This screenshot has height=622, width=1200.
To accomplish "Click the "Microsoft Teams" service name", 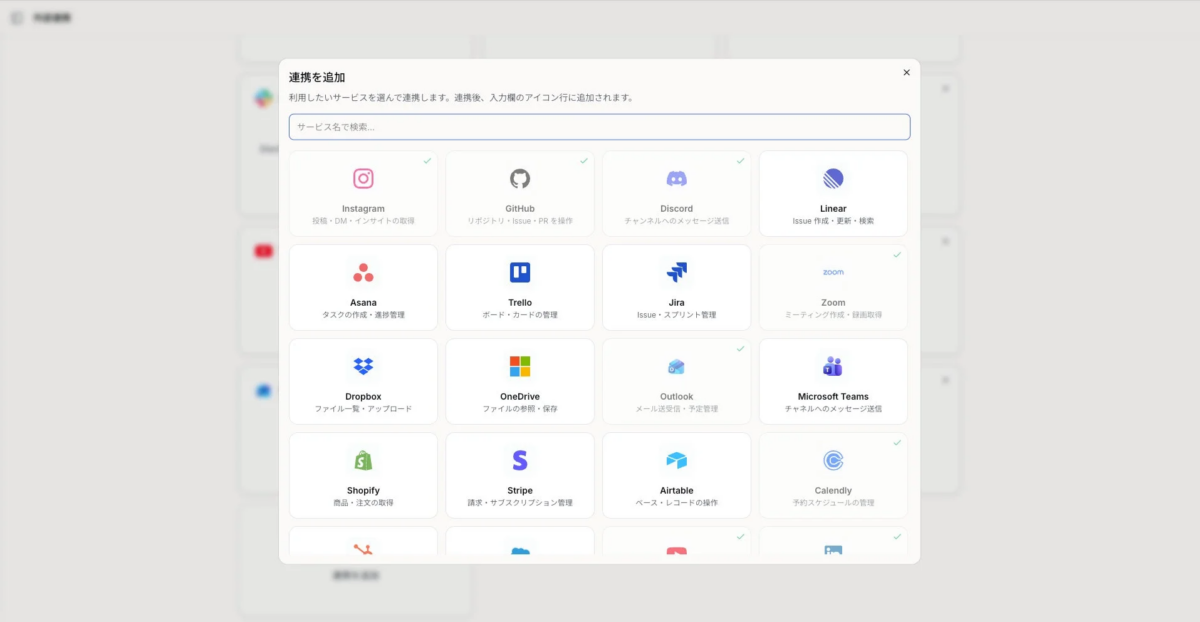I will [x=833, y=397].
